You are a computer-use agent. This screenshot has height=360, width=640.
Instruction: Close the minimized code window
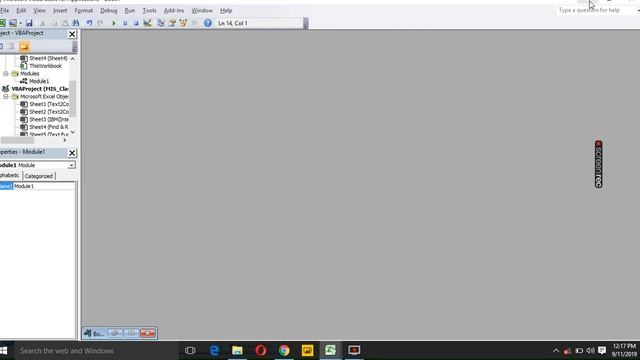147,333
